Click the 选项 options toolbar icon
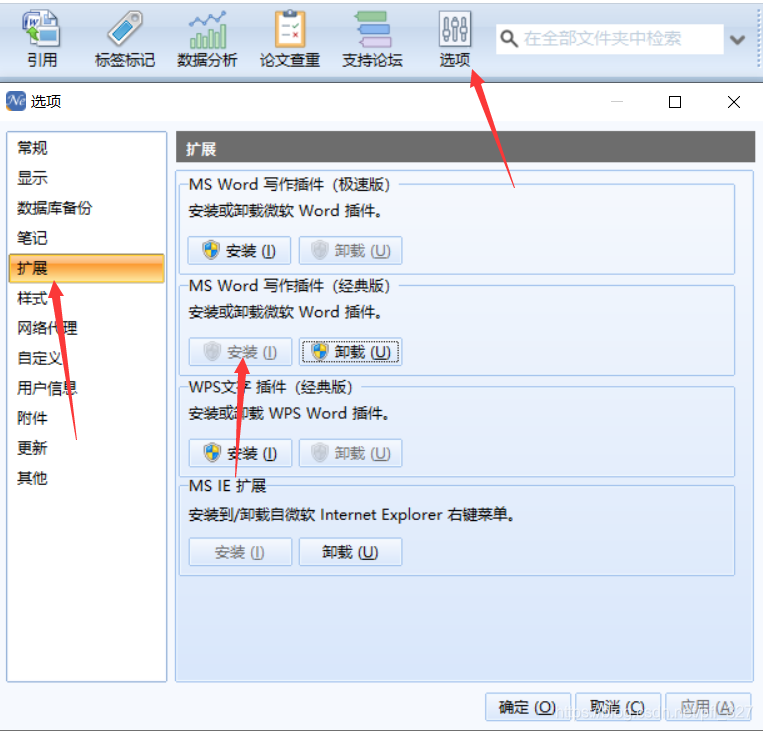The width and height of the screenshot is (763, 731). click(455, 39)
